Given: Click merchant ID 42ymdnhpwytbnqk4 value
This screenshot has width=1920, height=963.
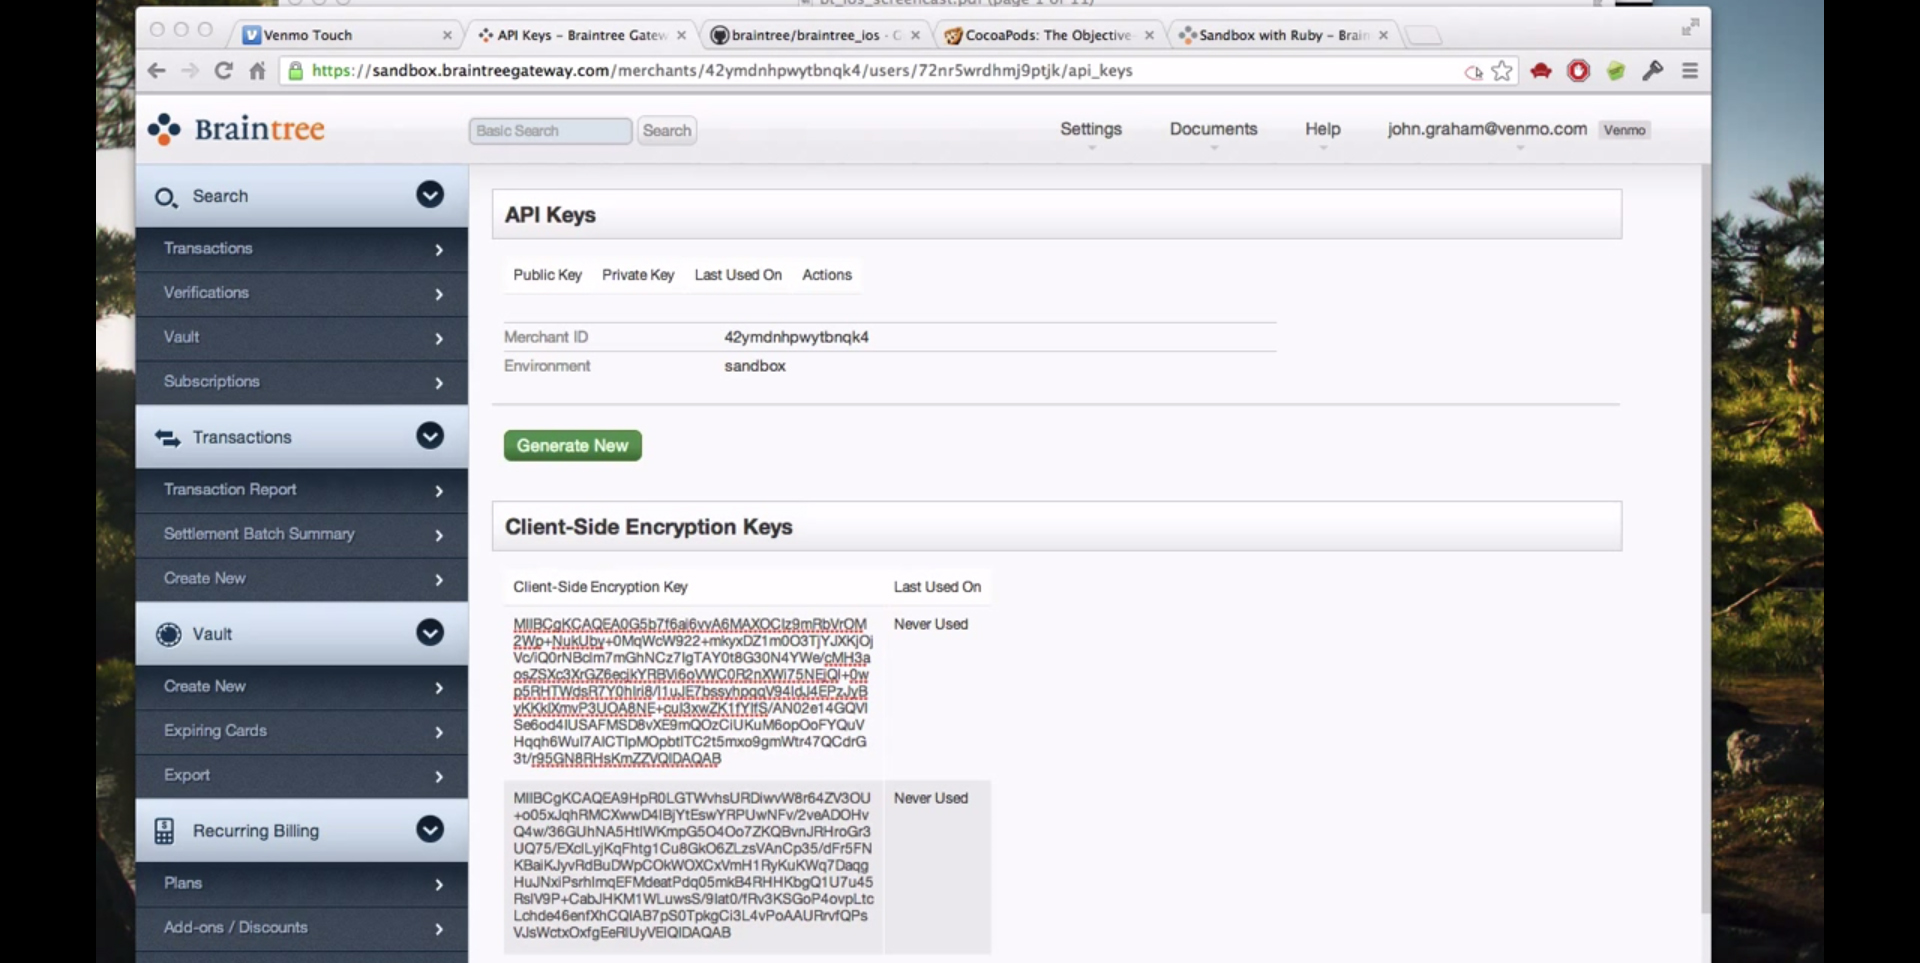Looking at the screenshot, I should click(796, 337).
